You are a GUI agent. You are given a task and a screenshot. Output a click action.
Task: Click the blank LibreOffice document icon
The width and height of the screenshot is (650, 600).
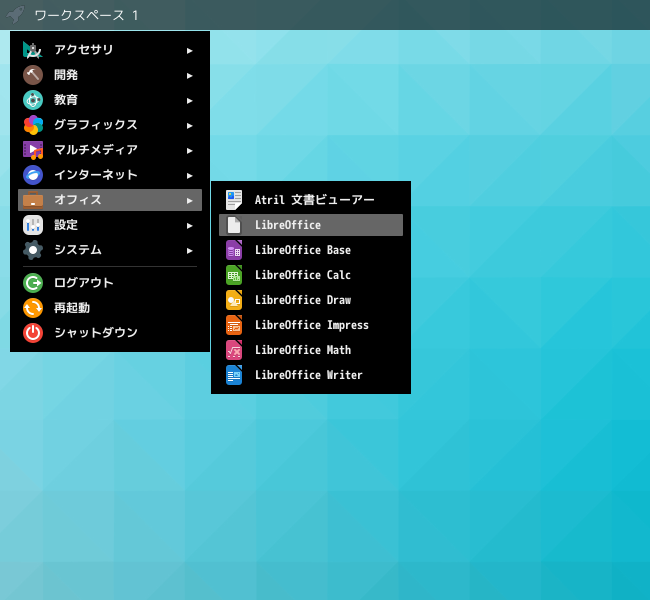pyautogui.click(x=234, y=225)
